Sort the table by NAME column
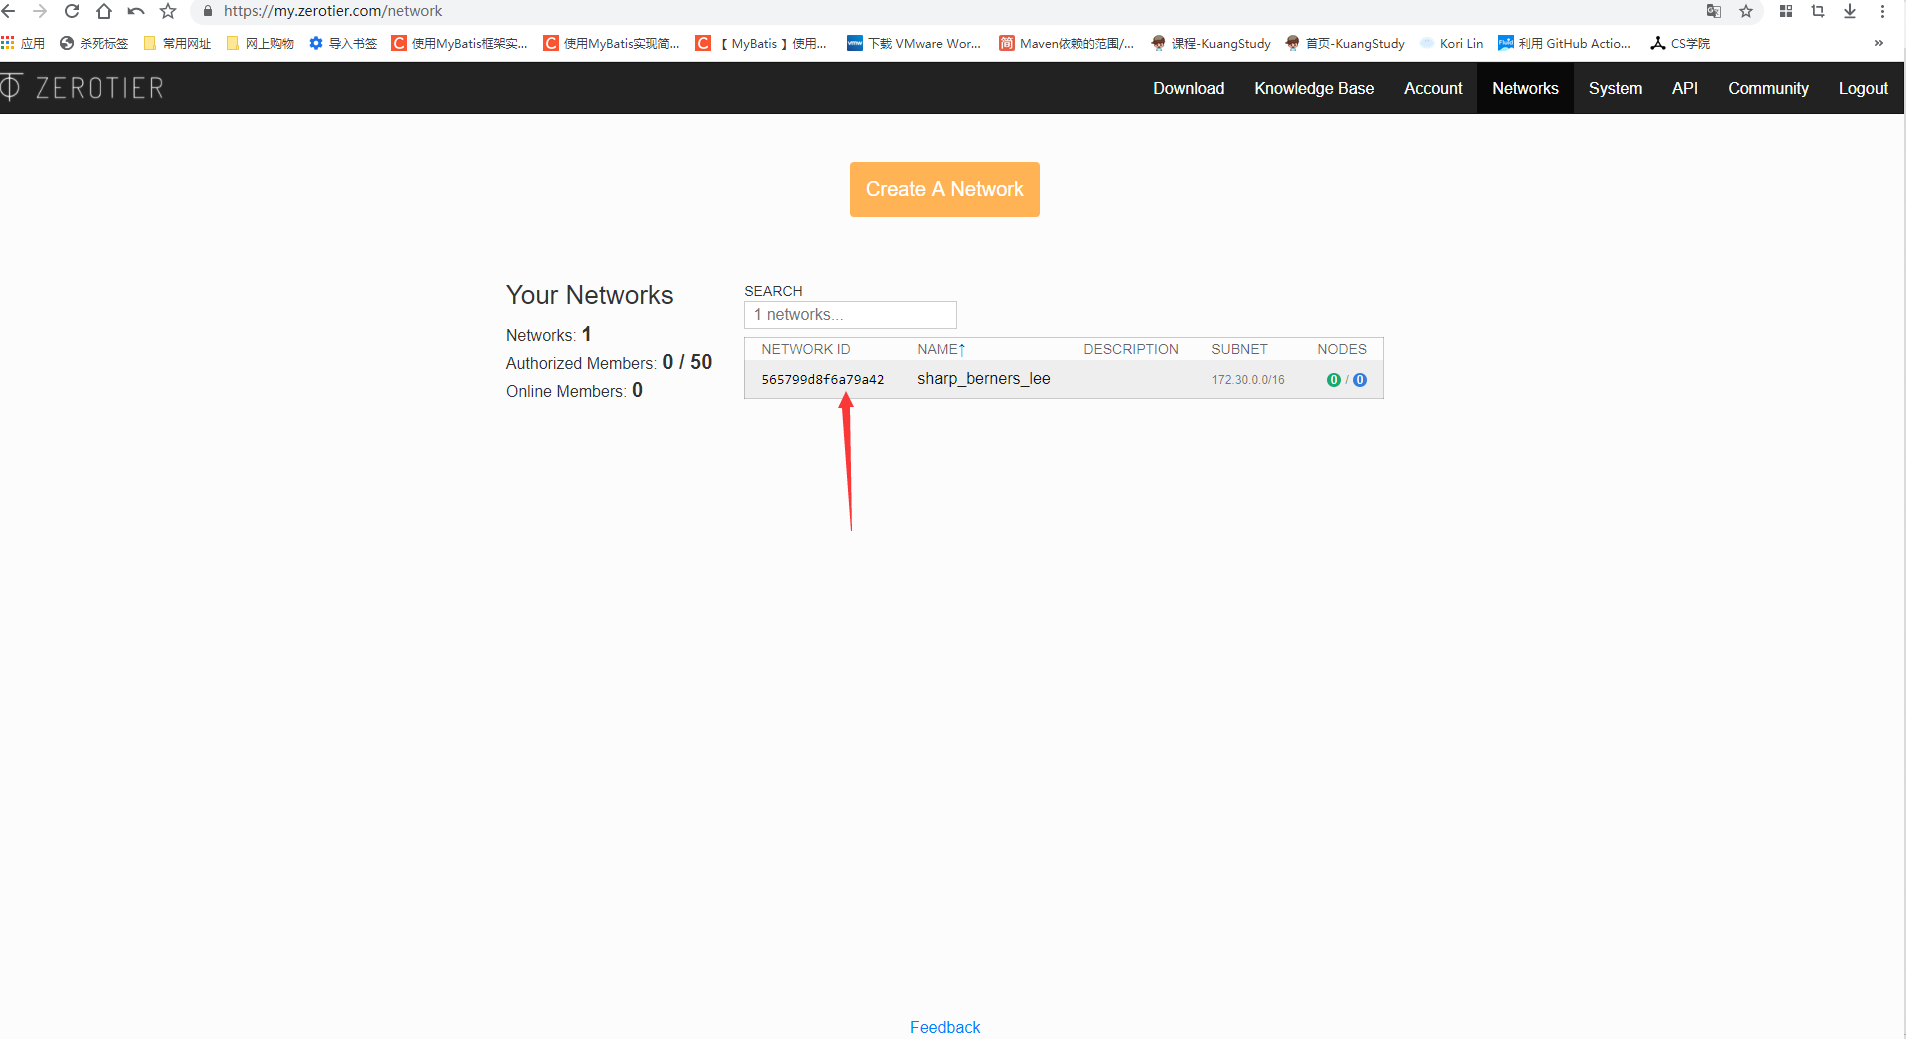Screen dimensions: 1906x1039 [941, 349]
